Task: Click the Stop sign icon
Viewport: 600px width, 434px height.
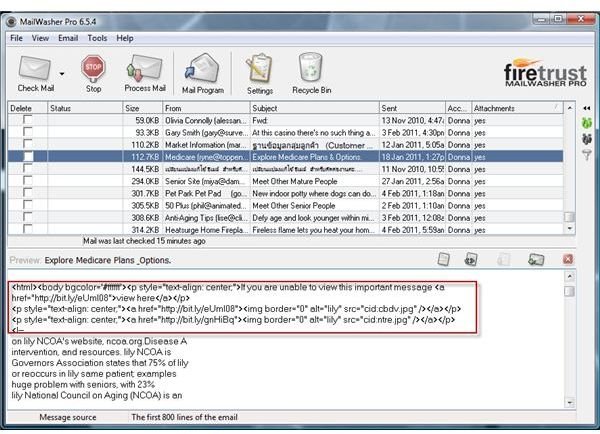Action: pyautogui.click(x=93, y=68)
